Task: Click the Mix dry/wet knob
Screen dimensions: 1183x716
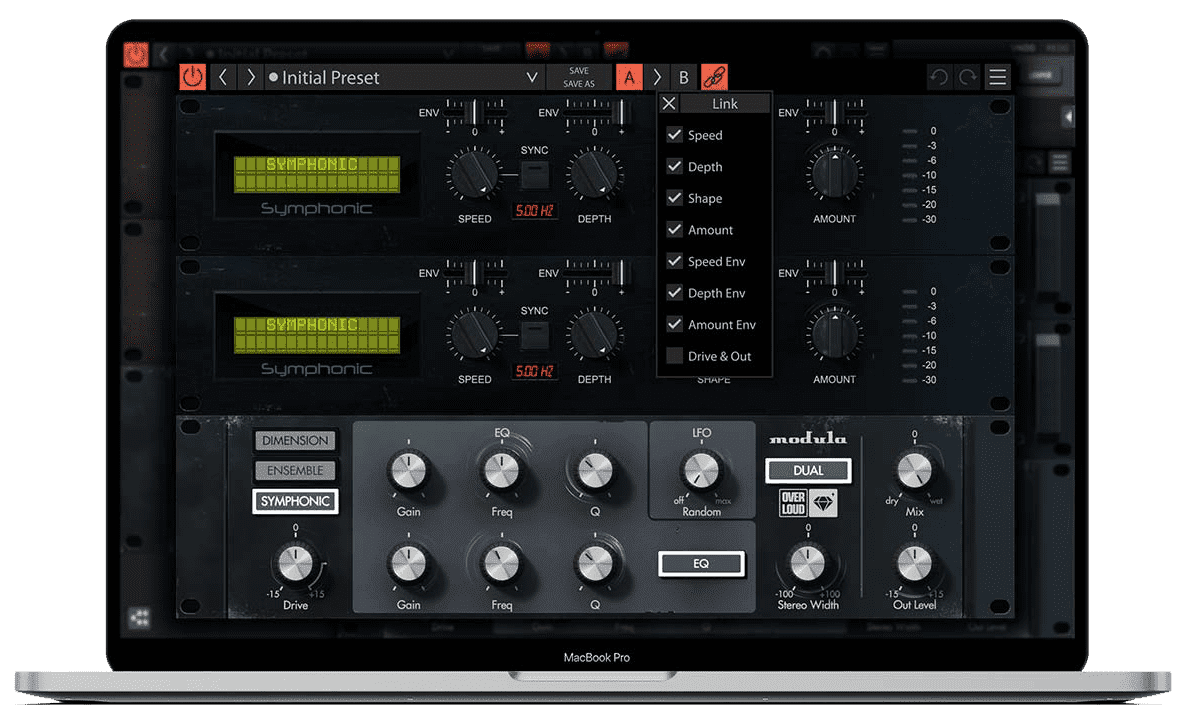Action: [x=914, y=470]
